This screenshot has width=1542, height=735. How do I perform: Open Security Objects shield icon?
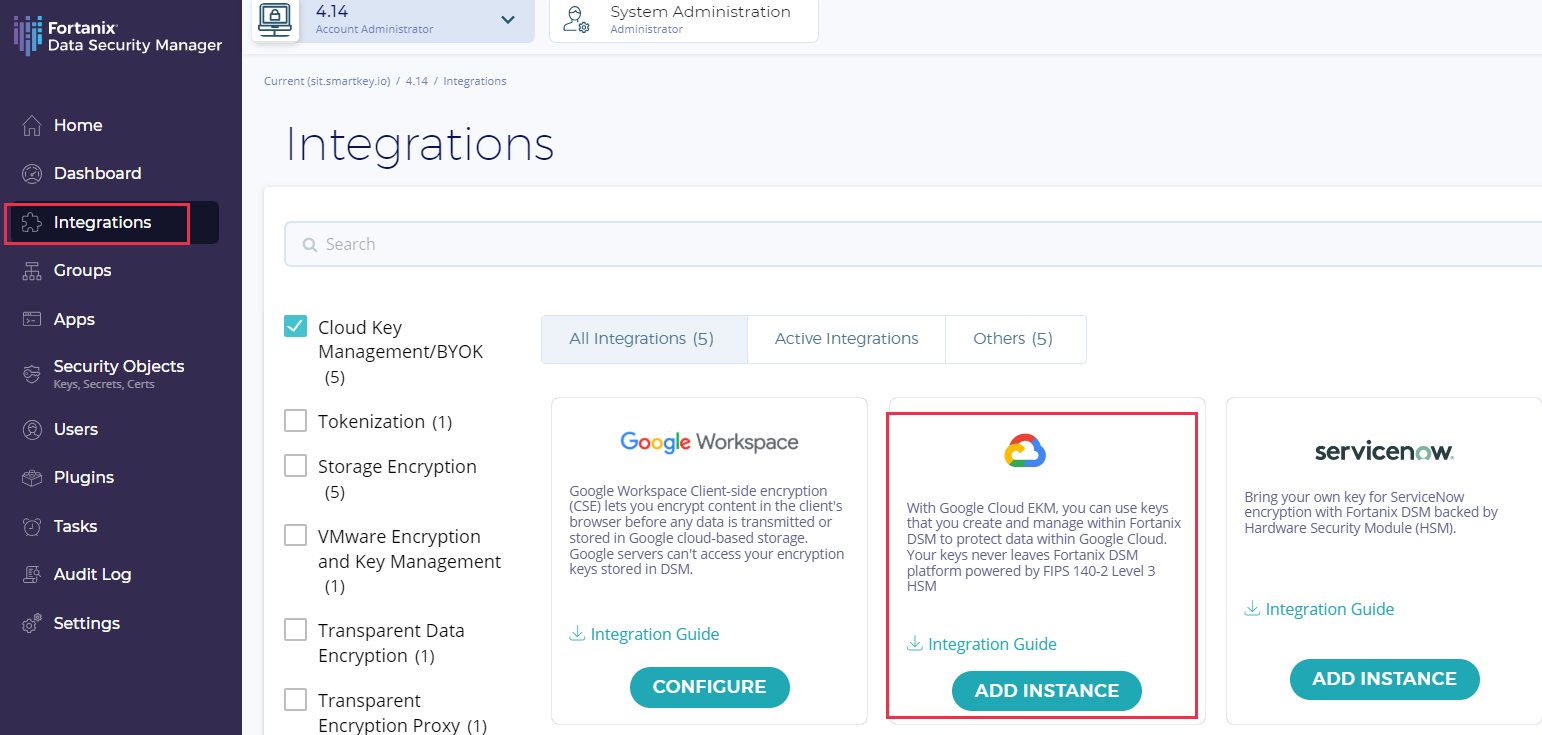tap(32, 373)
